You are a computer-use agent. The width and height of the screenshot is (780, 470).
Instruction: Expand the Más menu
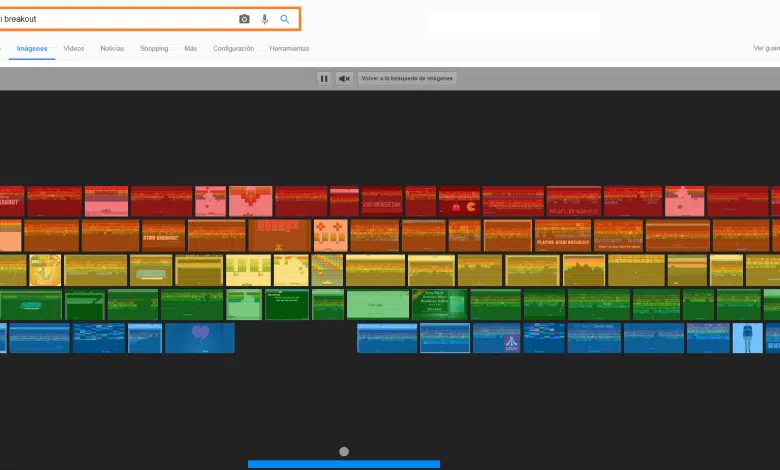[191, 49]
